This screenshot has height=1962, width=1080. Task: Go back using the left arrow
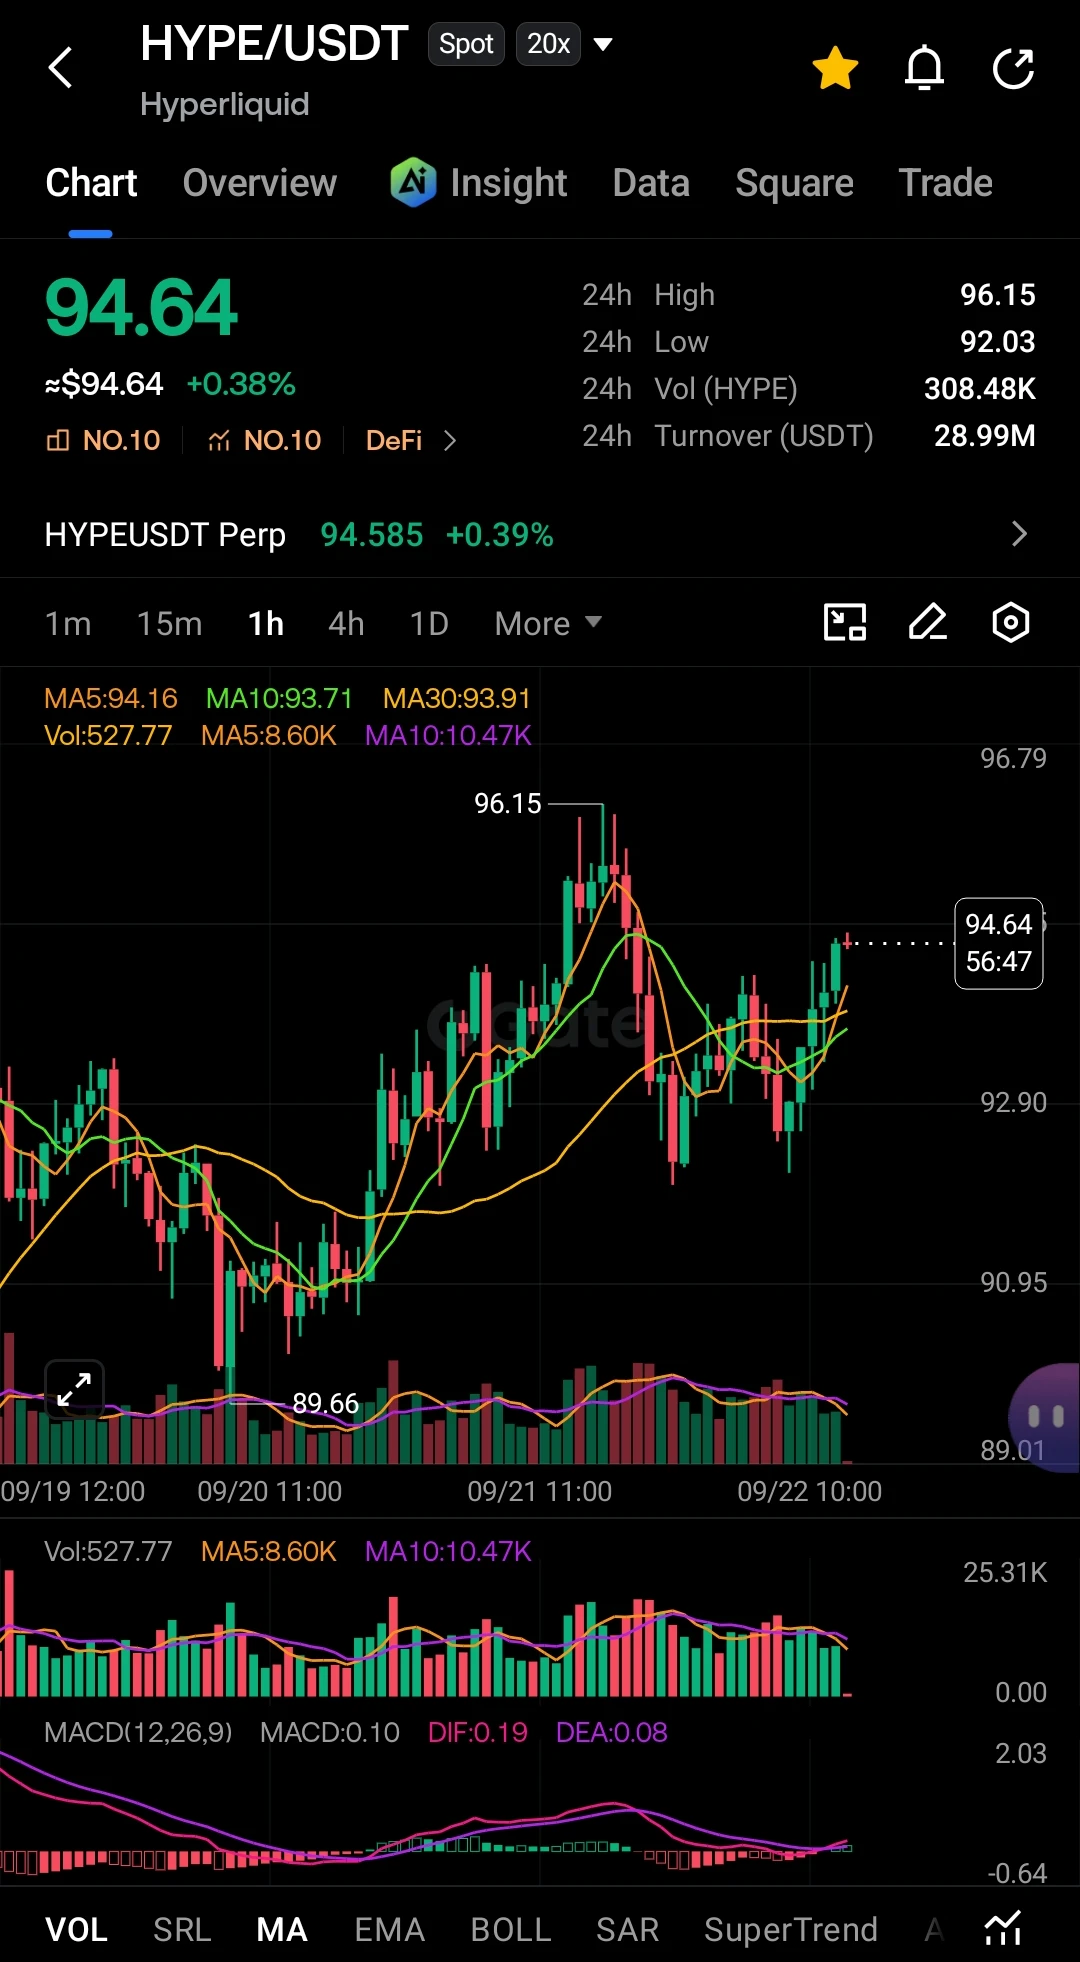point(61,68)
